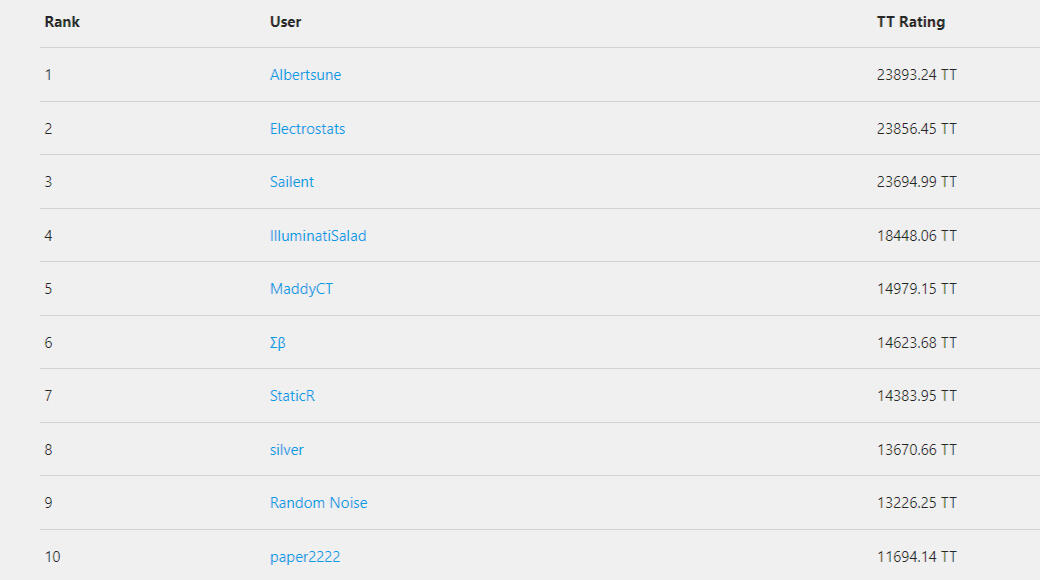Click the 14623.68 TT rating value
Viewport: 1040px width, 580px height.
(916, 343)
